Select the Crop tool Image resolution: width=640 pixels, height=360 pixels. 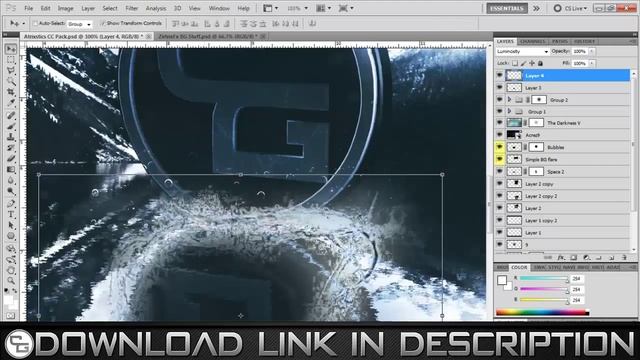(x=11, y=92)
